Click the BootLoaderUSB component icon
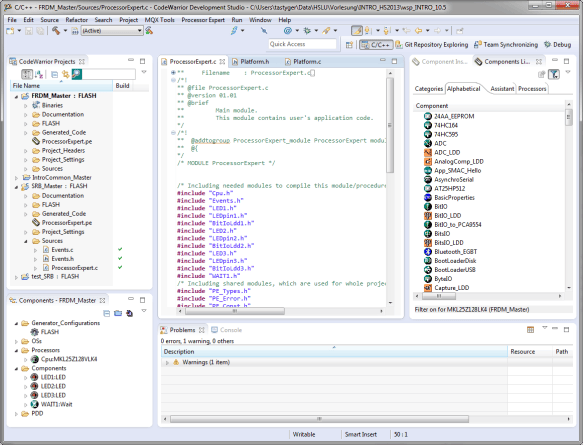583x445 pixels. pos(428,270)
